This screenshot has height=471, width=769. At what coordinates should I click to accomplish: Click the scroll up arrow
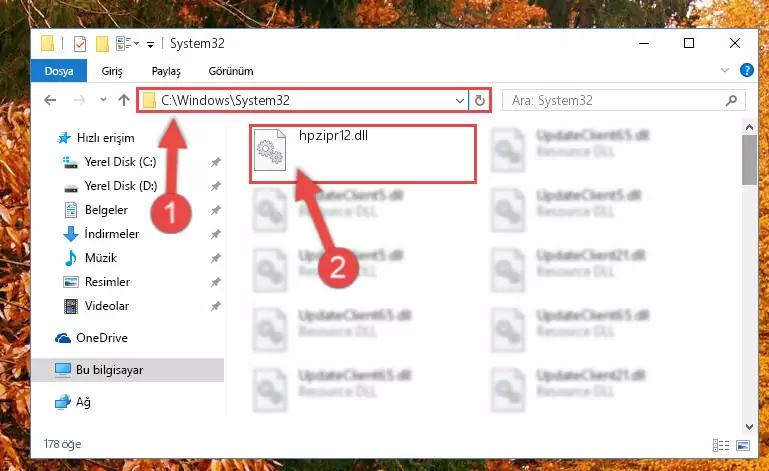[x=749, y=127]
